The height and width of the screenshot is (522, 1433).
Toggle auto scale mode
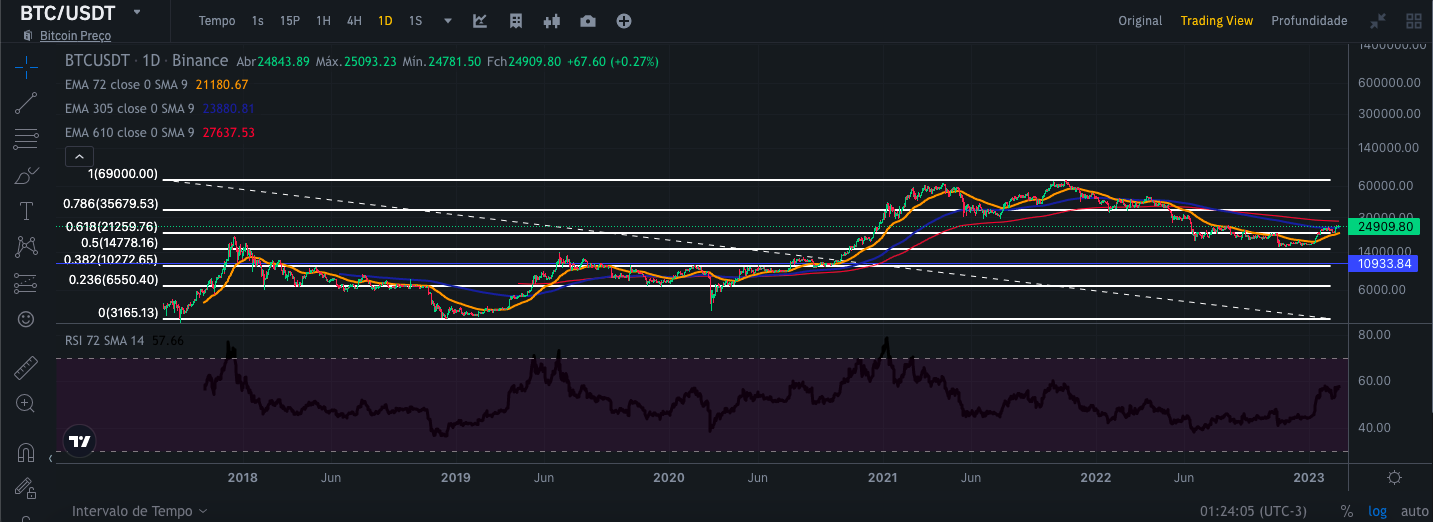point(1414,511)
